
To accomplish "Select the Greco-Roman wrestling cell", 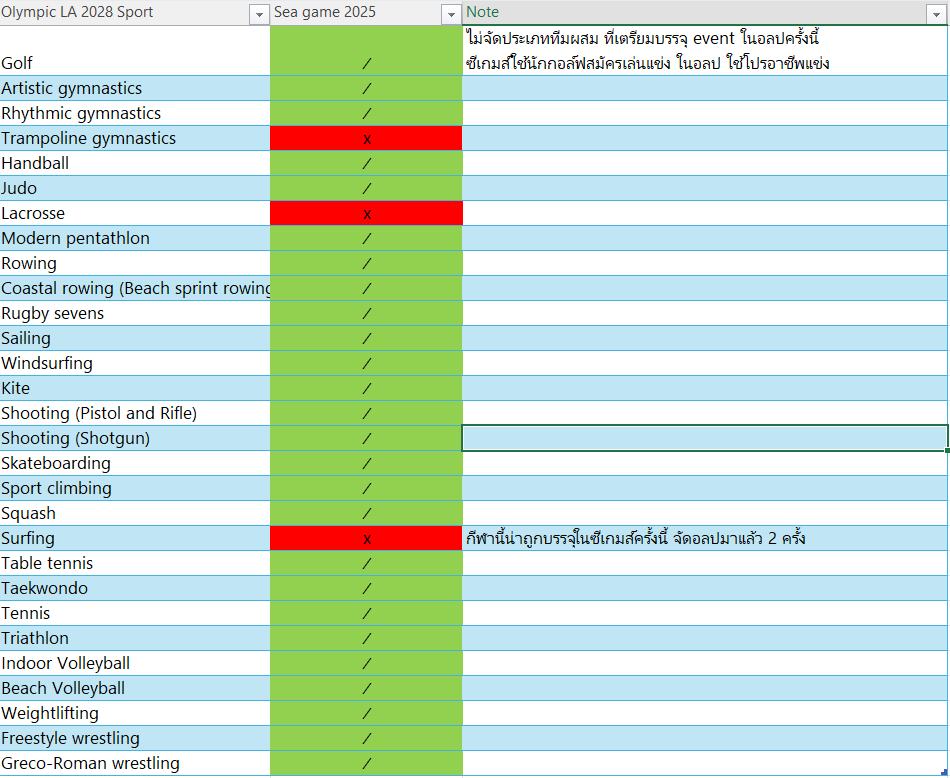I will 135,763.
